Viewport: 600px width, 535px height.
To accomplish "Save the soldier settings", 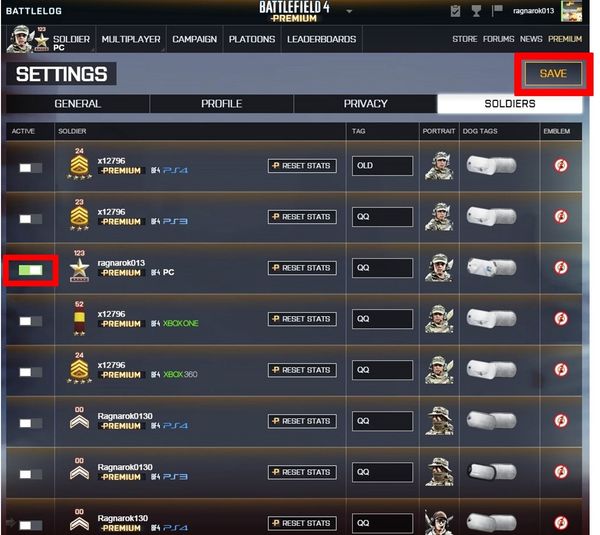I will [553, 73].
